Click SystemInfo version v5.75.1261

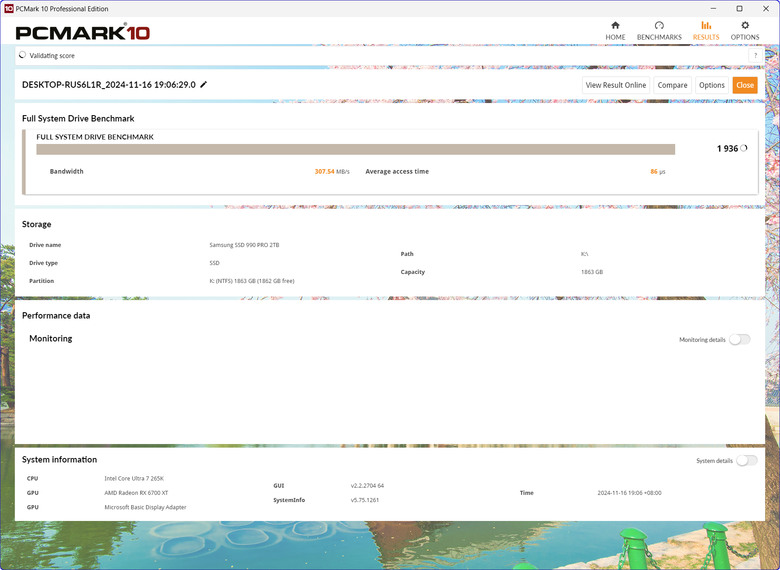(365, 500)
